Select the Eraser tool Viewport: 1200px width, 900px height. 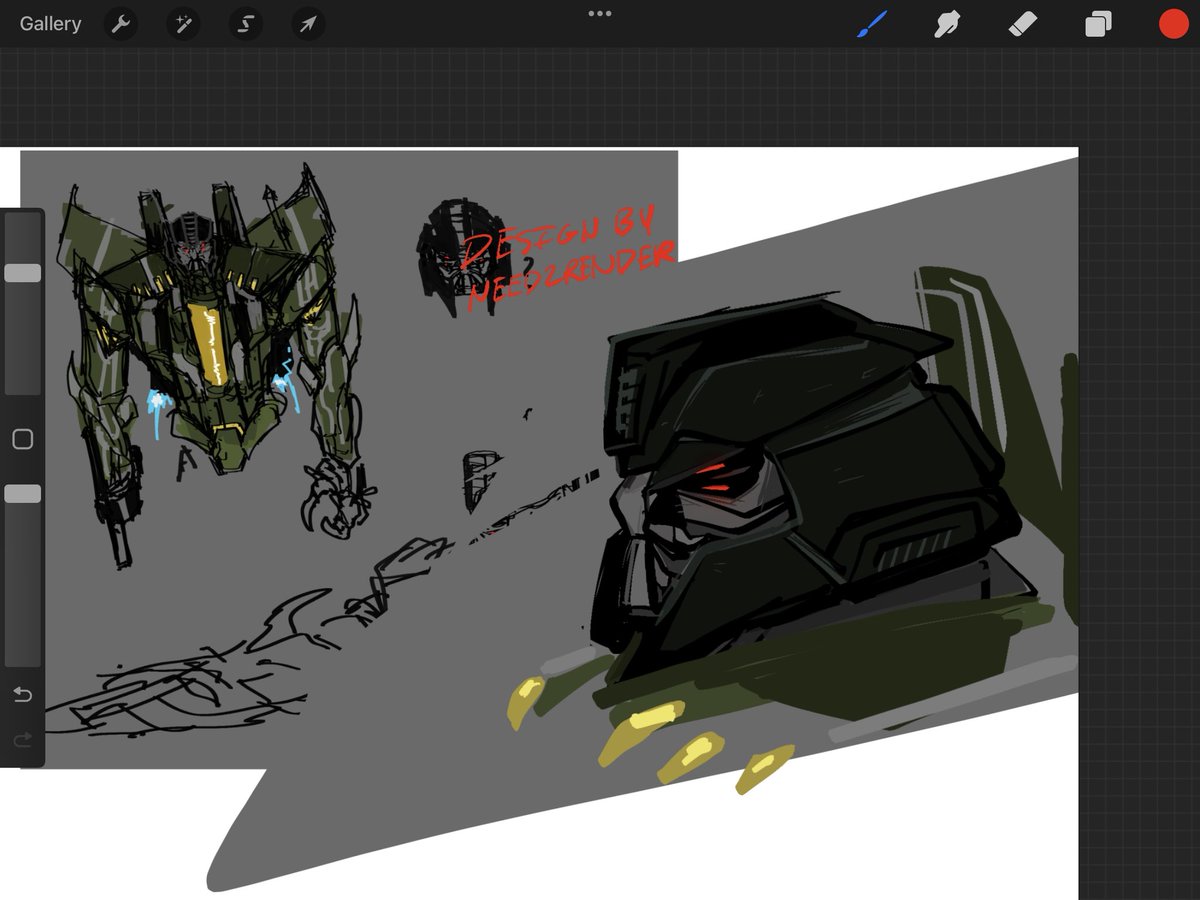pos(1023,23)
